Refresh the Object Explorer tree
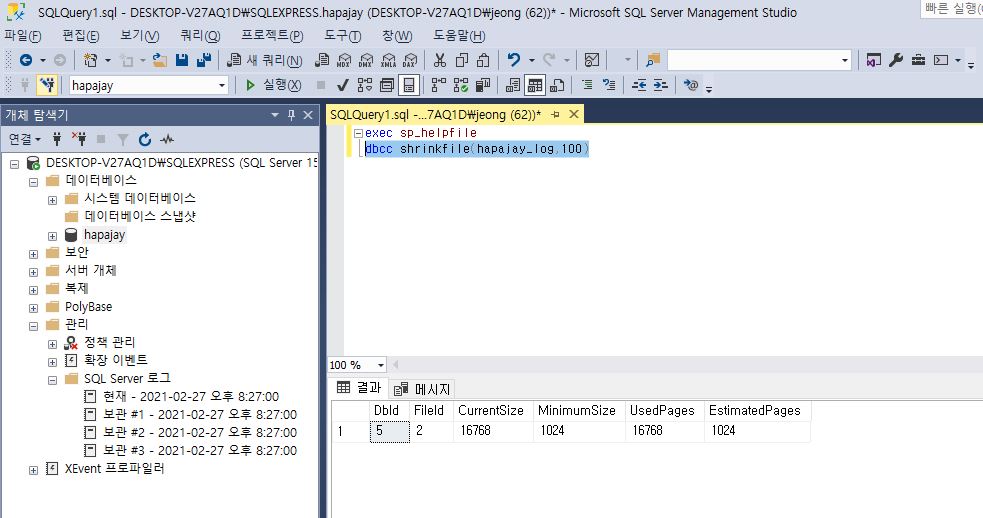The image size is (983, 518). [145, 139]
